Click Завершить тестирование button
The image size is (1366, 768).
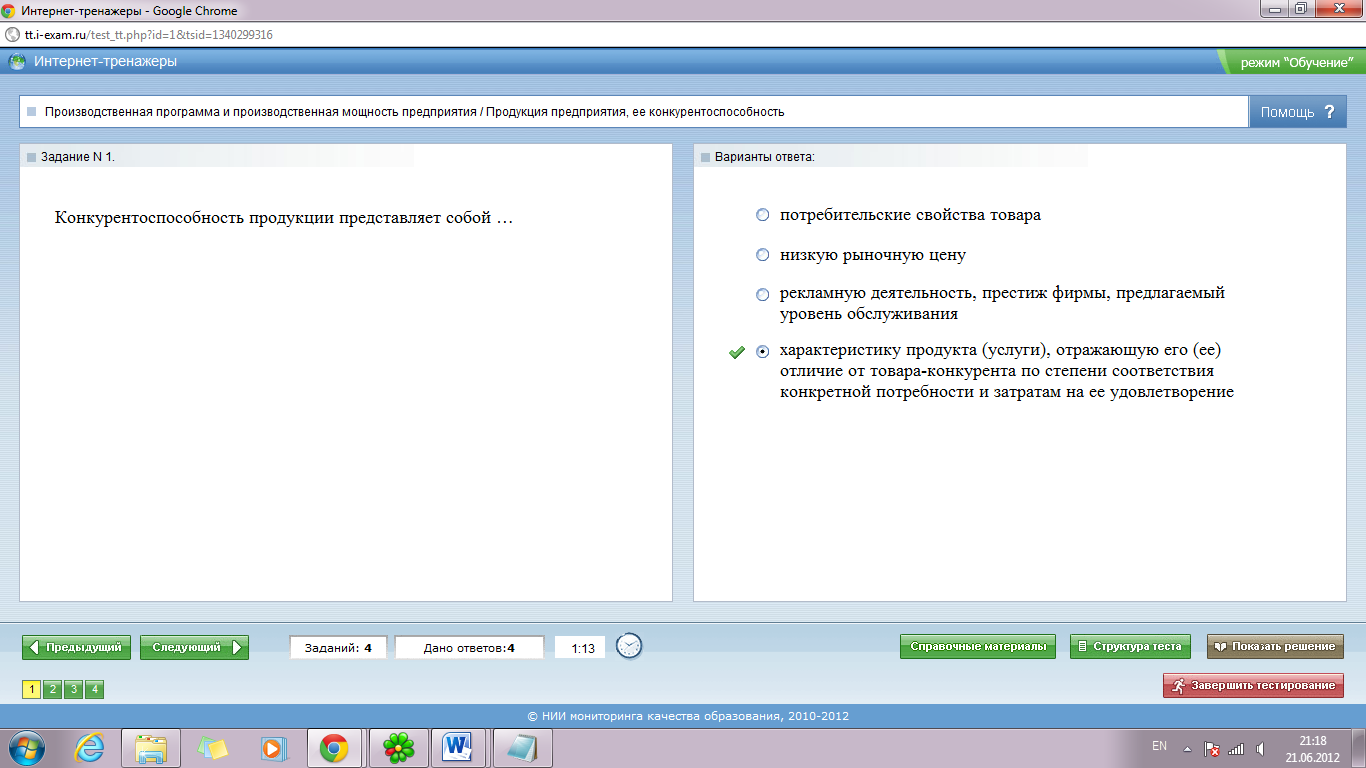pyautogui.click(x=1253, y=685)
